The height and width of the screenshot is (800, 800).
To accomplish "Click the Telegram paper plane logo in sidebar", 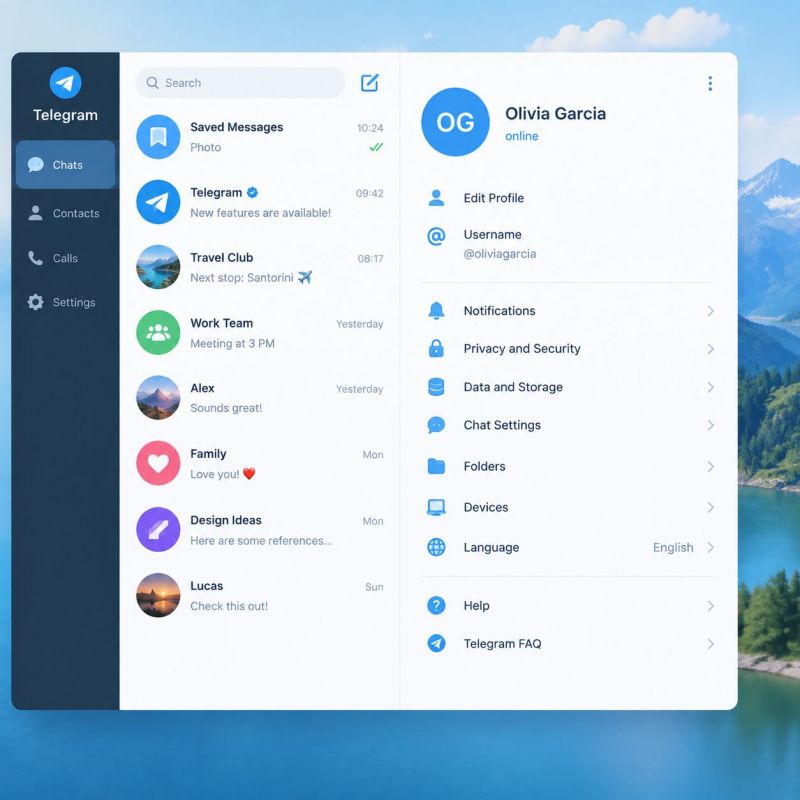I will (65, 83).
